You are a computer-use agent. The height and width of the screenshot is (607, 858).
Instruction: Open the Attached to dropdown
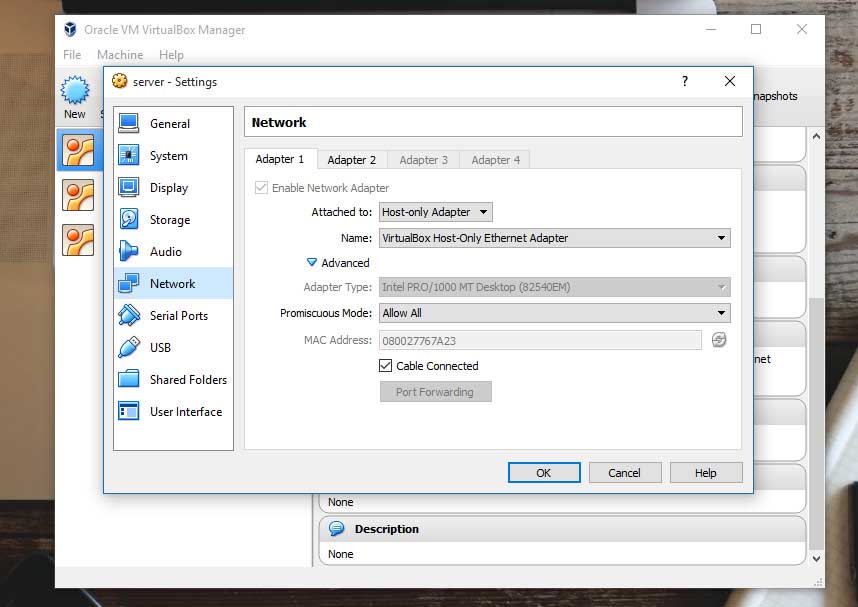point(436,212)
